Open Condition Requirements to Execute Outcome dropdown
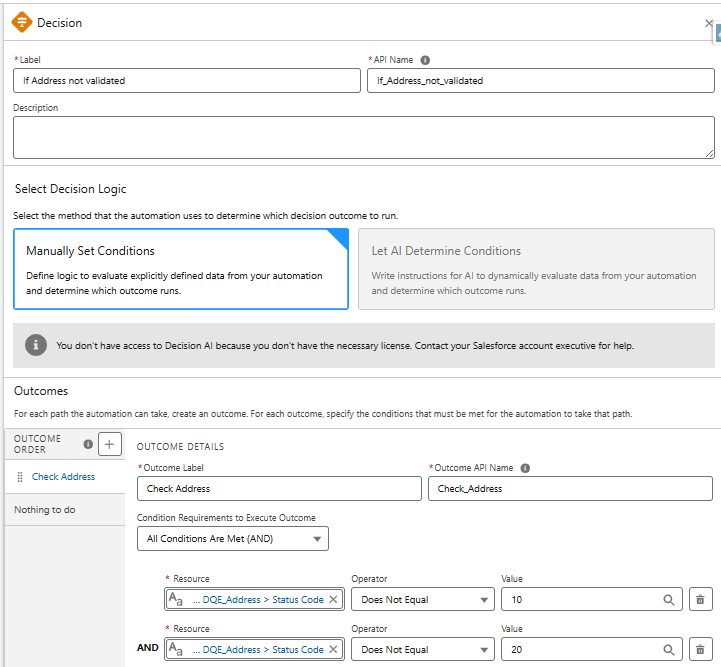The image size is (721, 667). pyautogui.click(x=232, y=539)
